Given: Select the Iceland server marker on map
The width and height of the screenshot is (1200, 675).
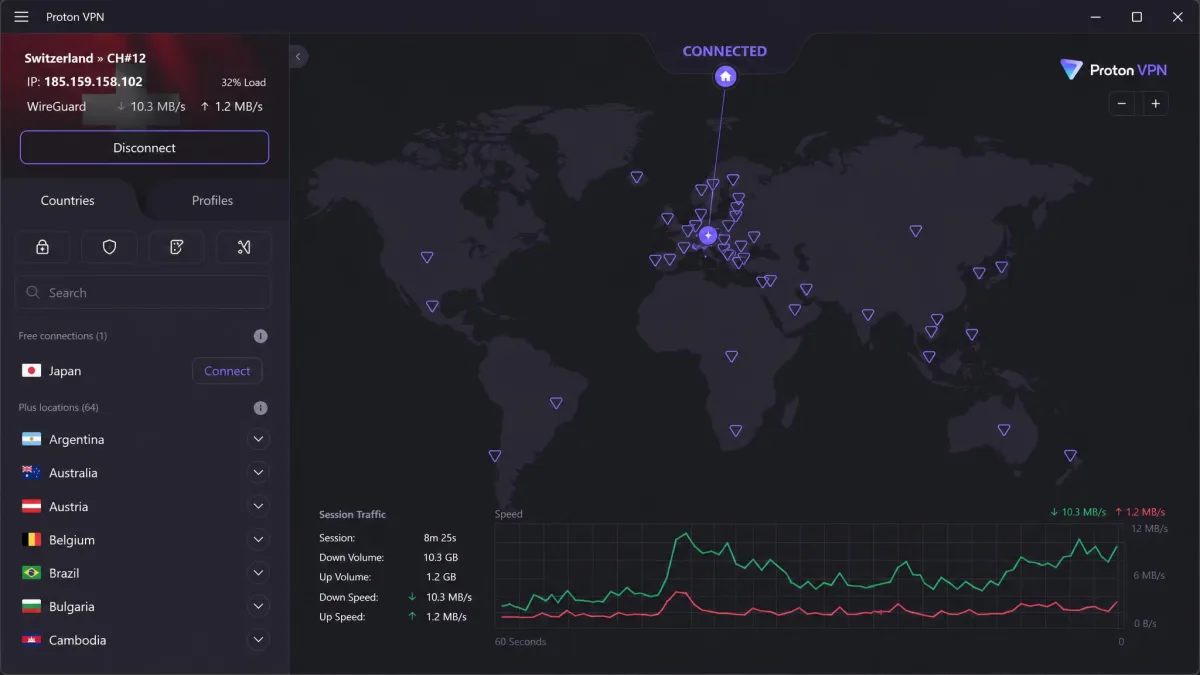Looking at the screenshot, I should [x=636, y=177].
